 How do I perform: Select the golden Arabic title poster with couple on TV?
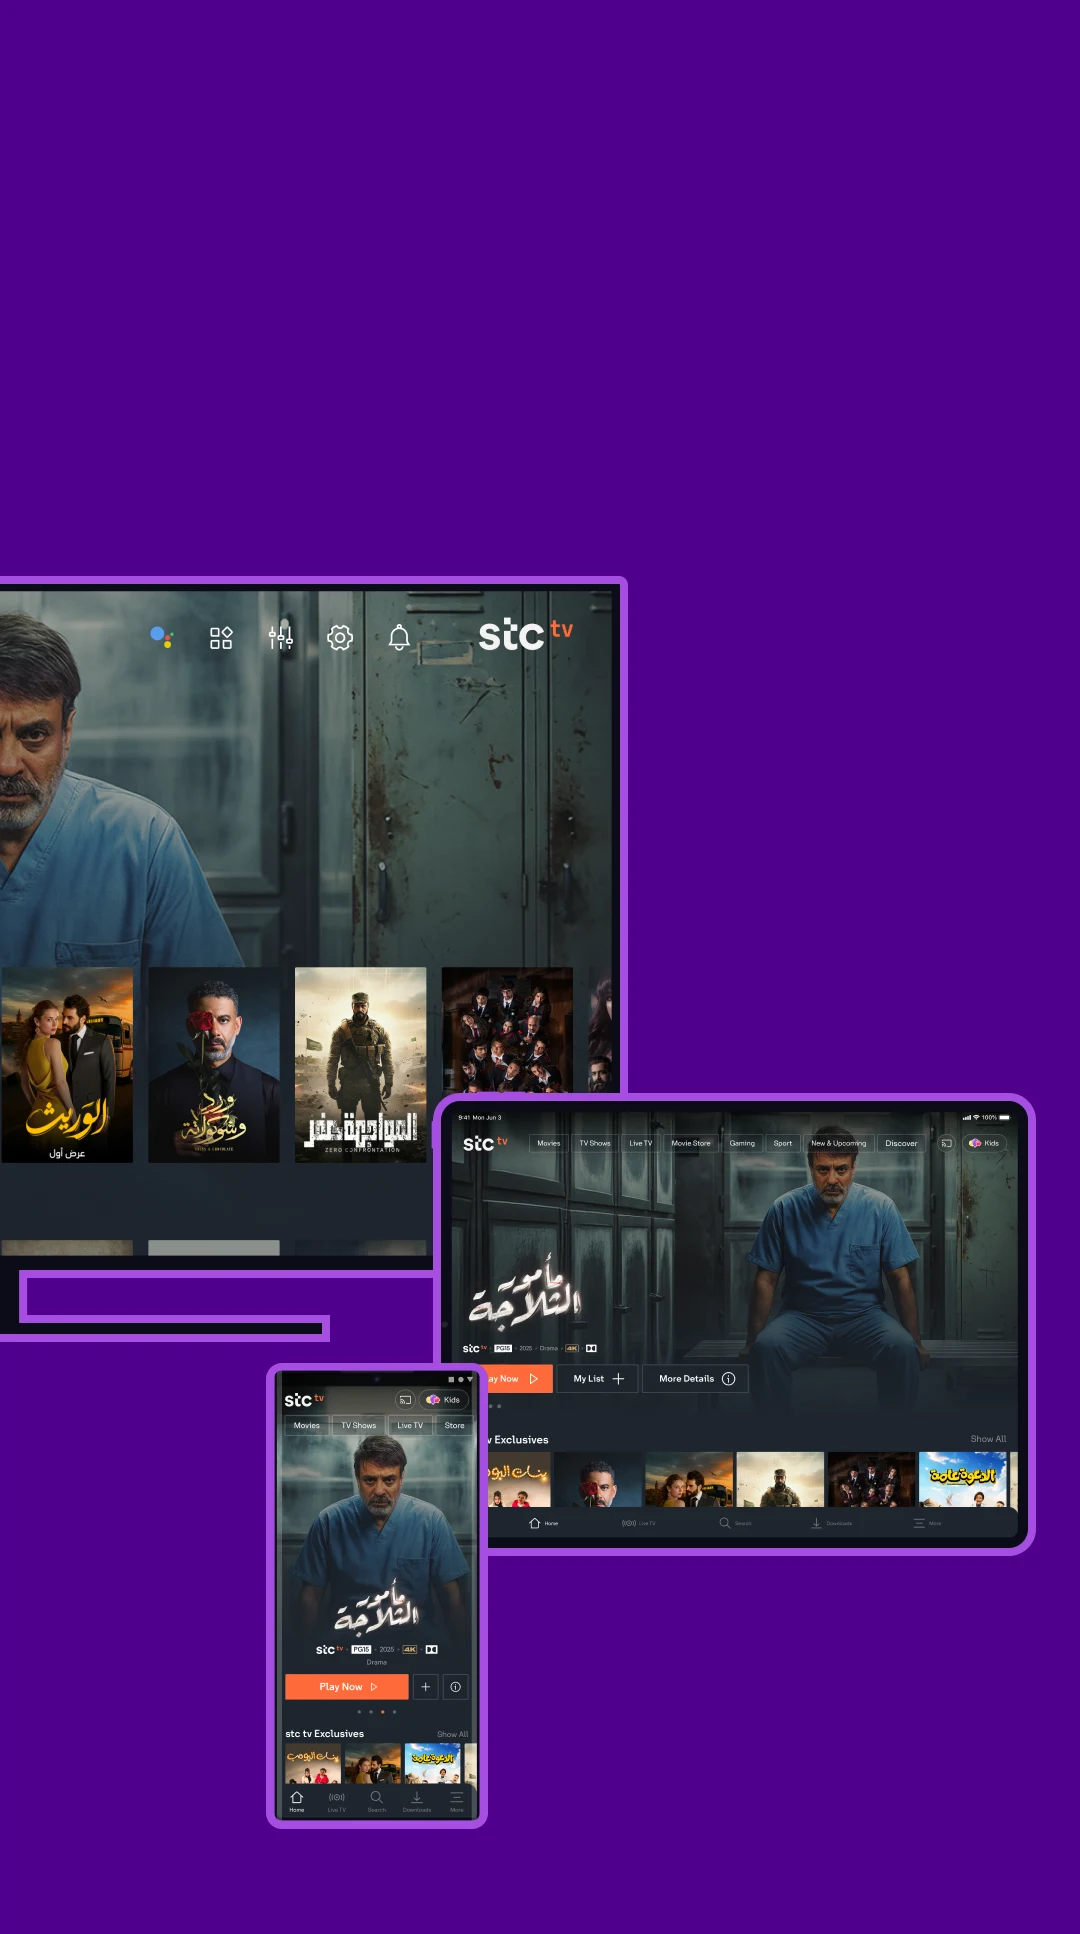(x=67, y=1064)
